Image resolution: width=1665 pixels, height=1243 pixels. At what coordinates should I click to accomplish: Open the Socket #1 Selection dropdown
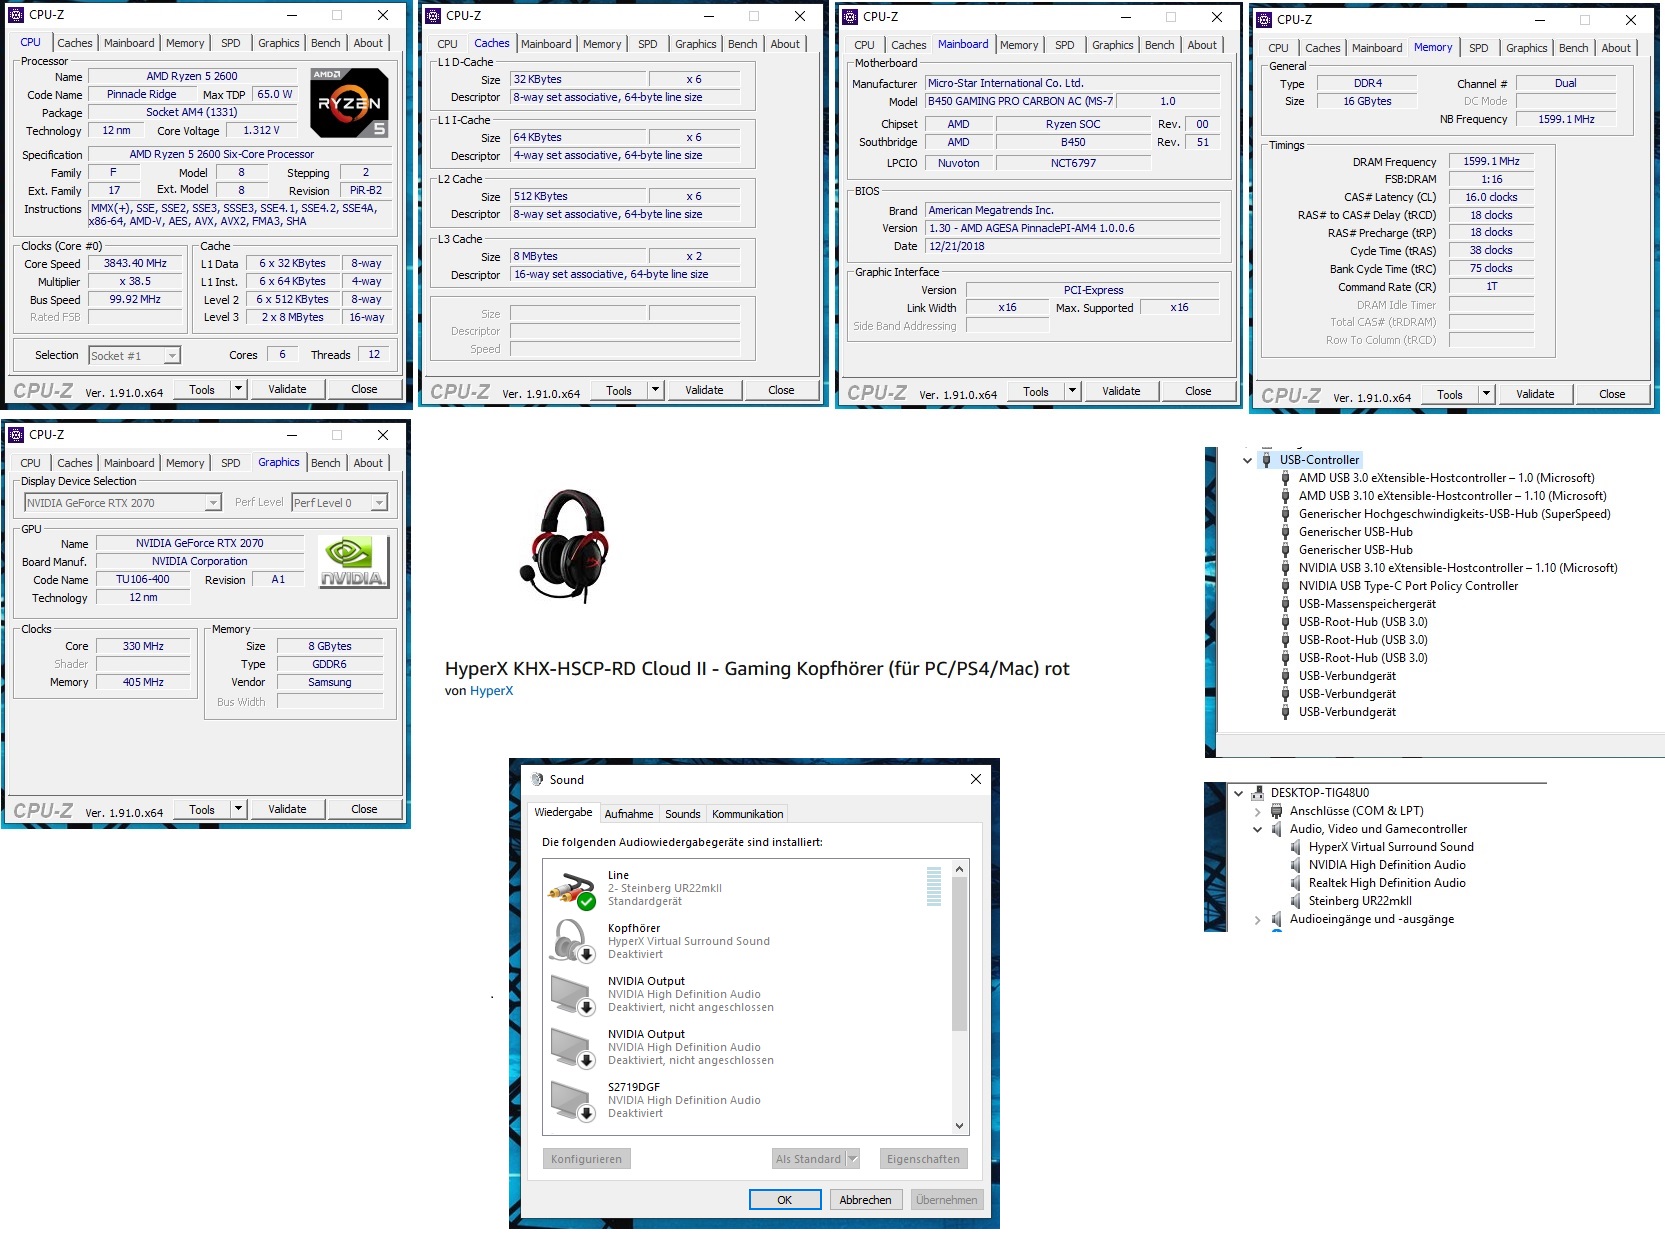(x=172, y=356)
